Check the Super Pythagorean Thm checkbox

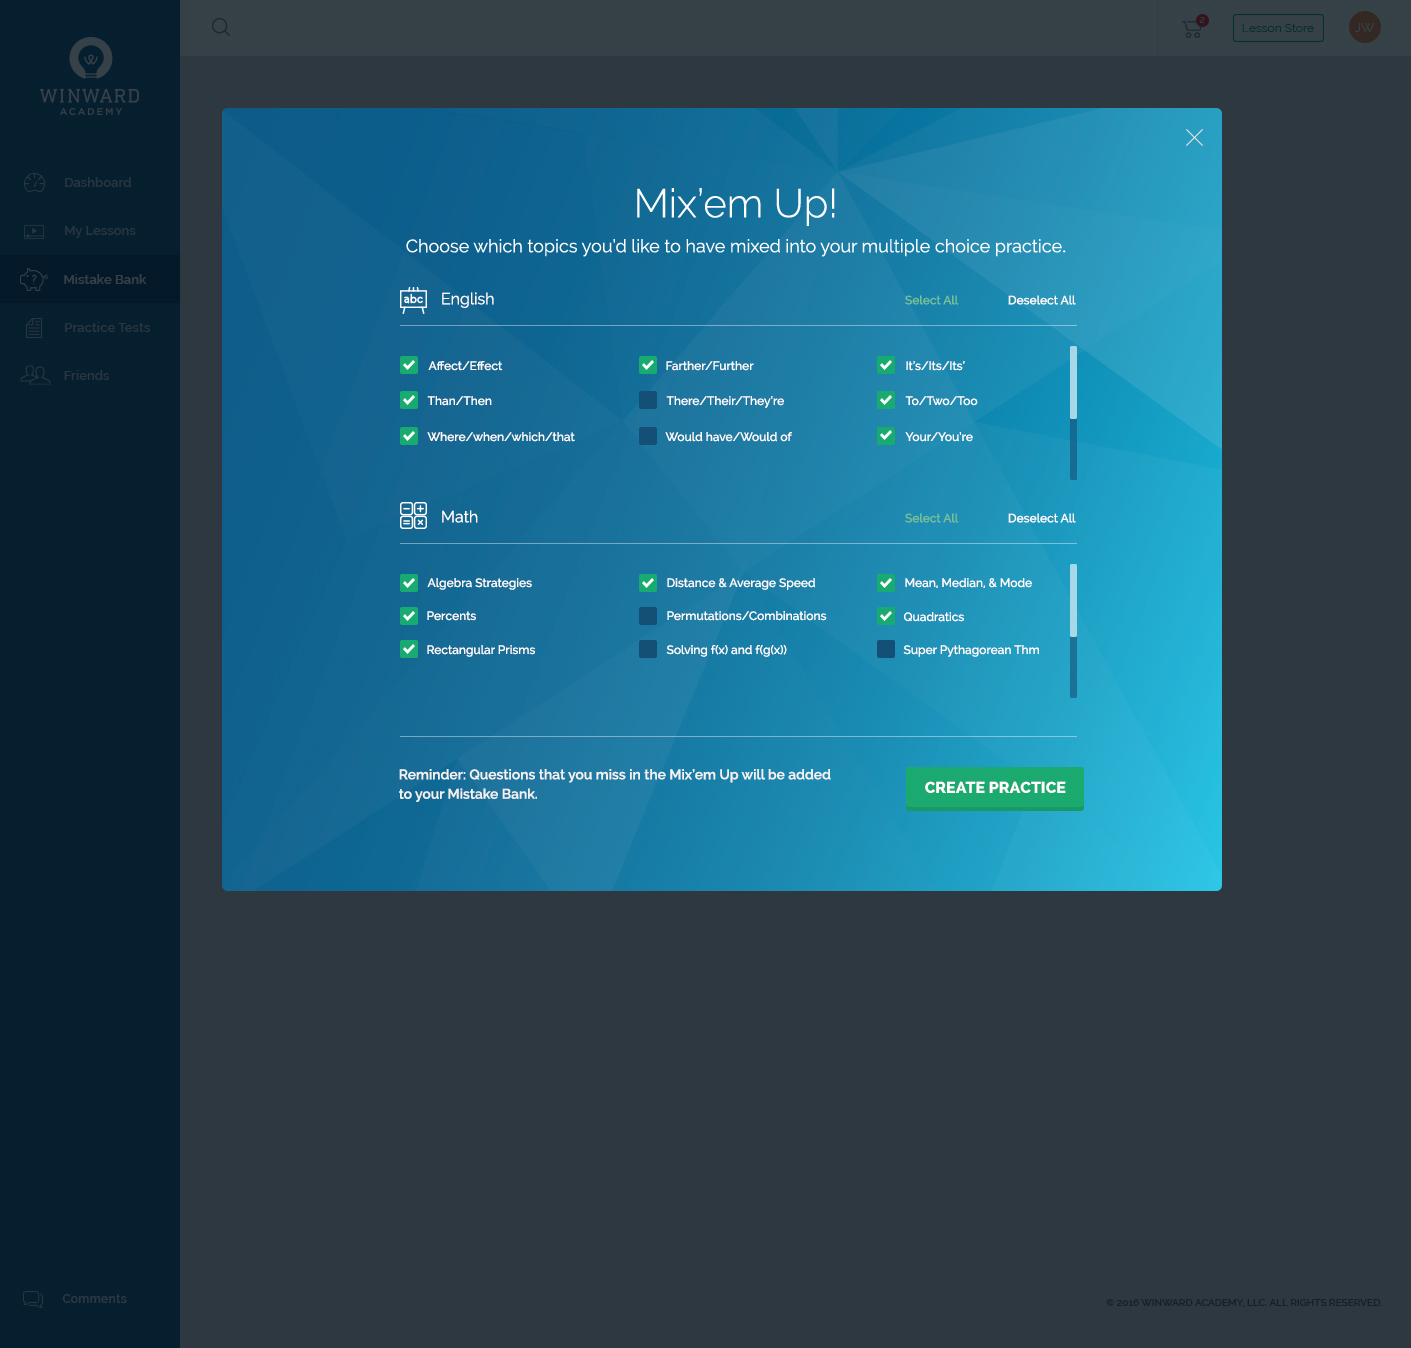click(886, 649)
